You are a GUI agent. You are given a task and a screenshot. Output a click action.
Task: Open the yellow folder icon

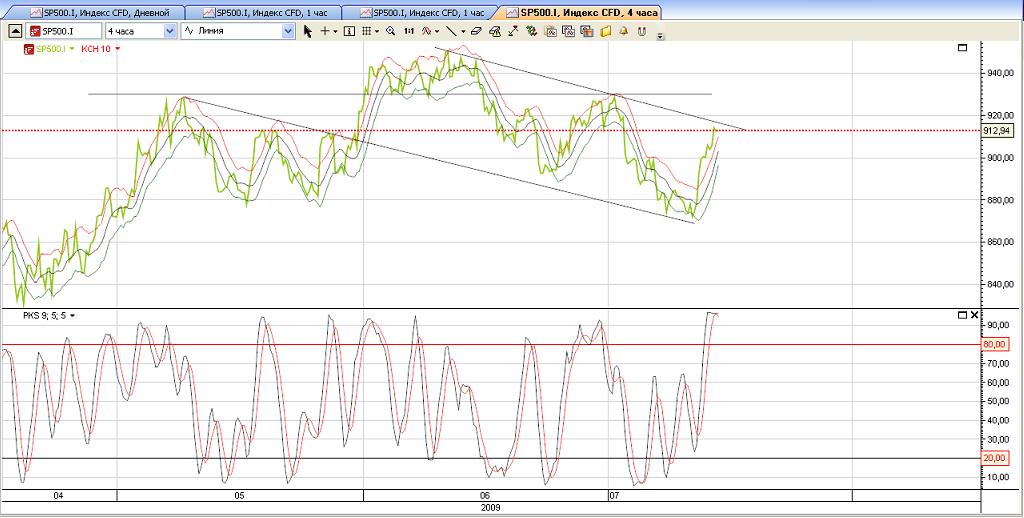(x=604, y=31)
